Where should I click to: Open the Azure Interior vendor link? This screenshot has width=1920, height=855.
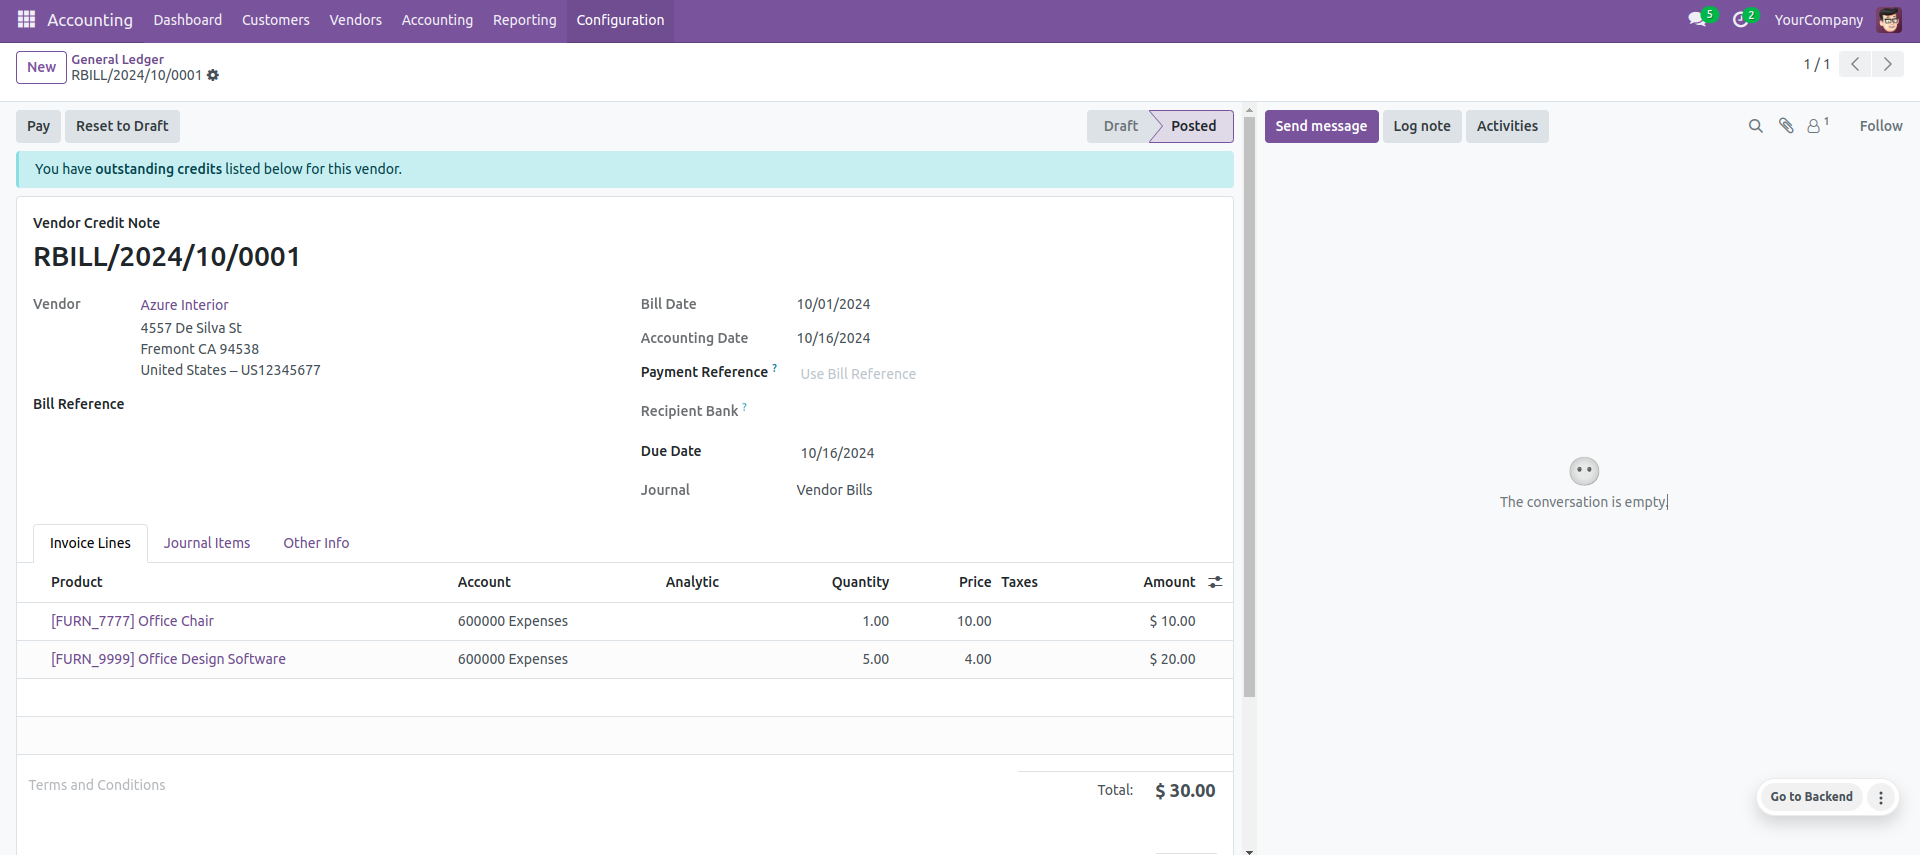coord(184,305)
